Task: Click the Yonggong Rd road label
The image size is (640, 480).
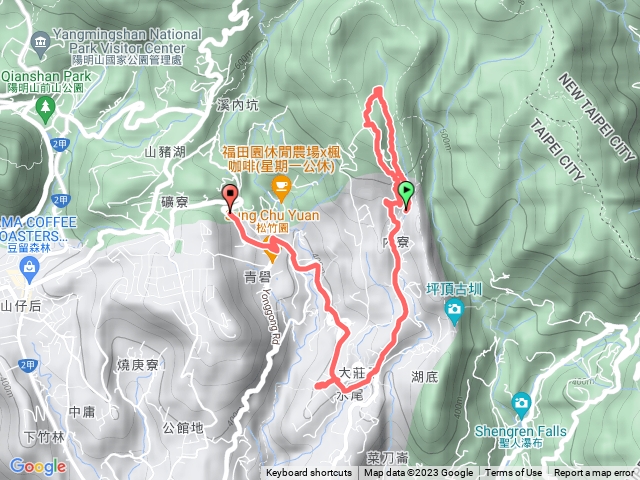Action: click(x=271, y=317)
